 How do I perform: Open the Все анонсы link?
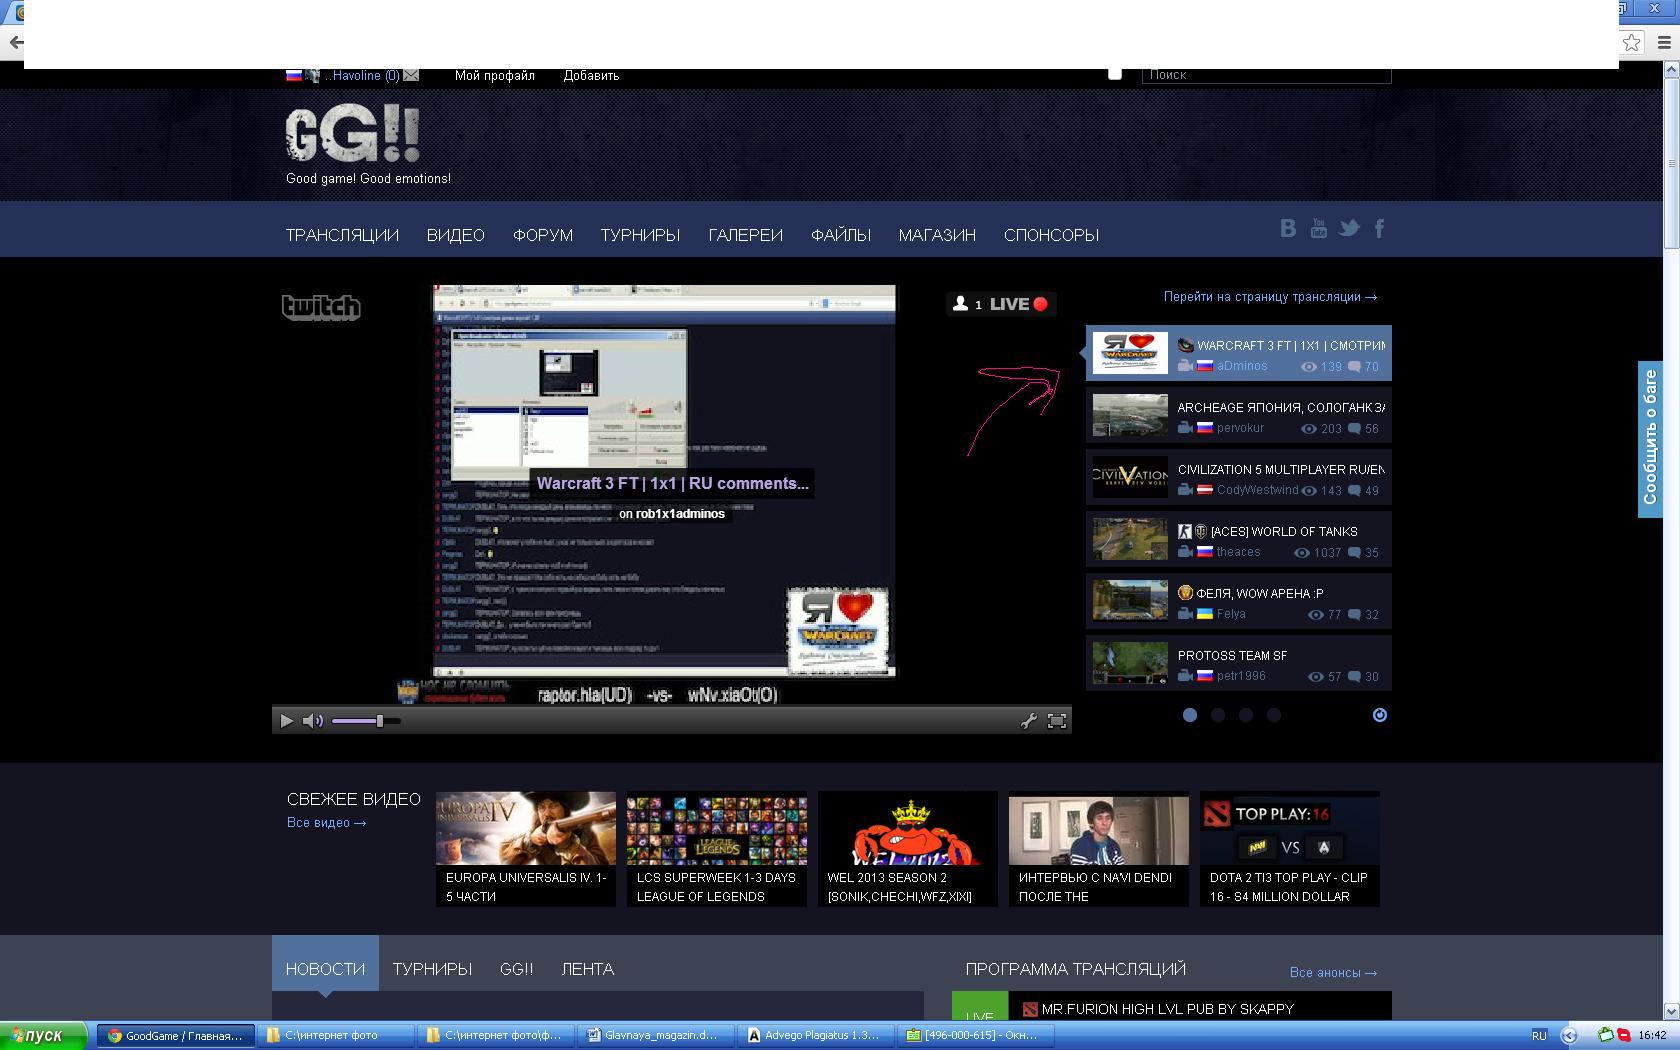coord(1333,972)
